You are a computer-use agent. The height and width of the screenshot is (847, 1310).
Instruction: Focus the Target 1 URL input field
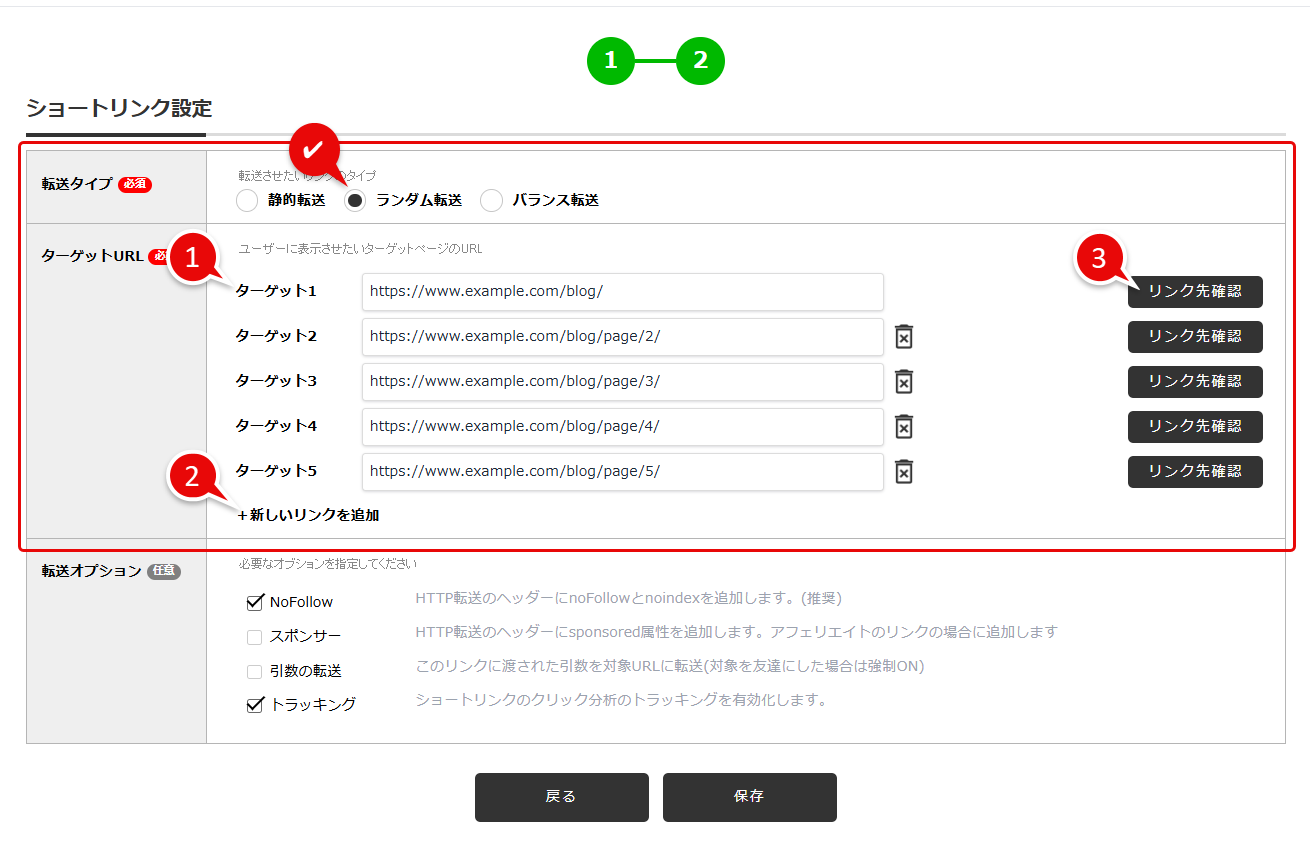coord(622,292)
